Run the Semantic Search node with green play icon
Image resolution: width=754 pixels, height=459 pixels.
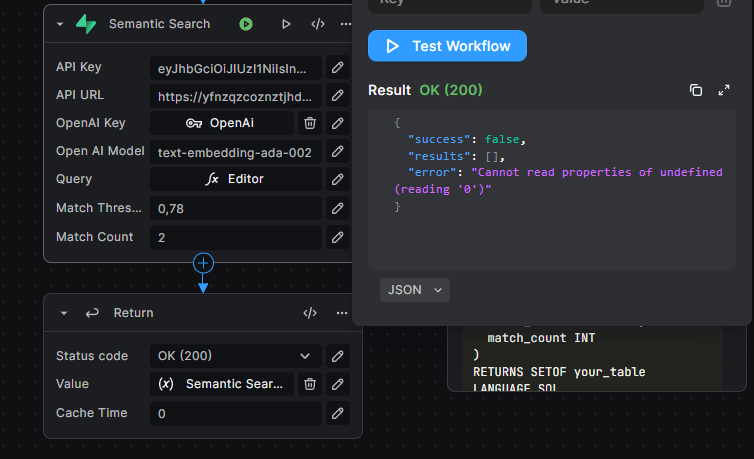246,24
